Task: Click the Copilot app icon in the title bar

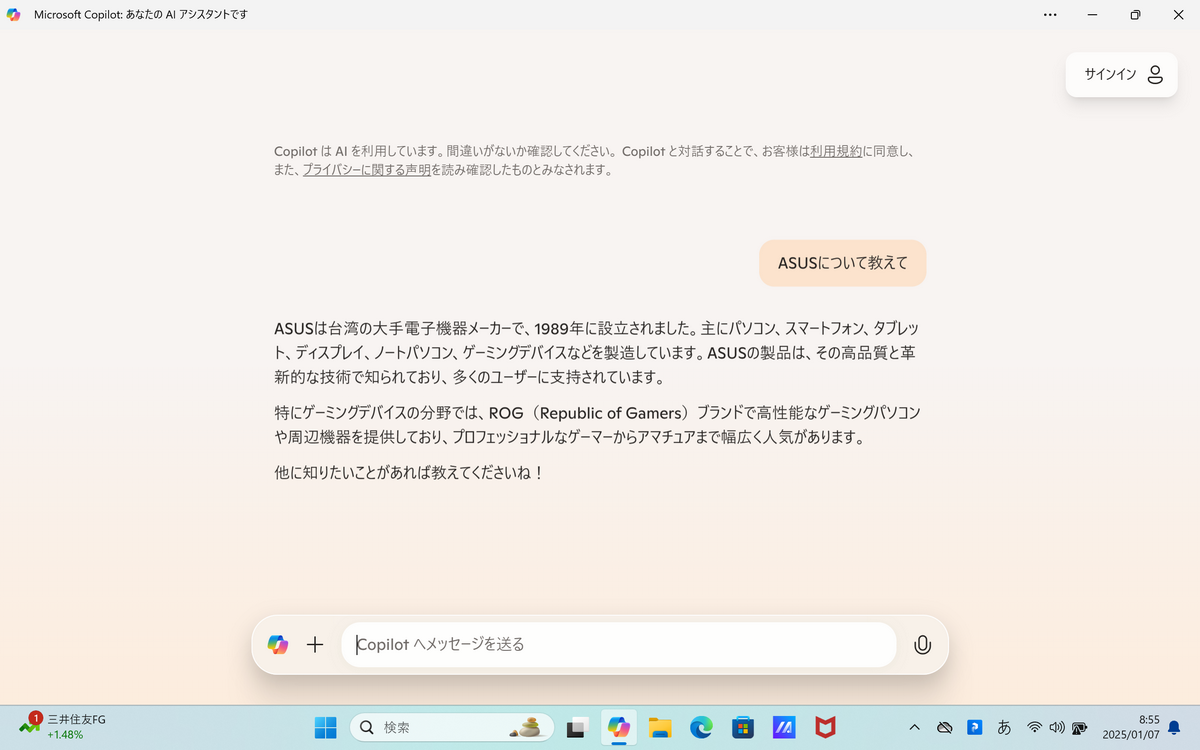Action: (x=14, y=15)
